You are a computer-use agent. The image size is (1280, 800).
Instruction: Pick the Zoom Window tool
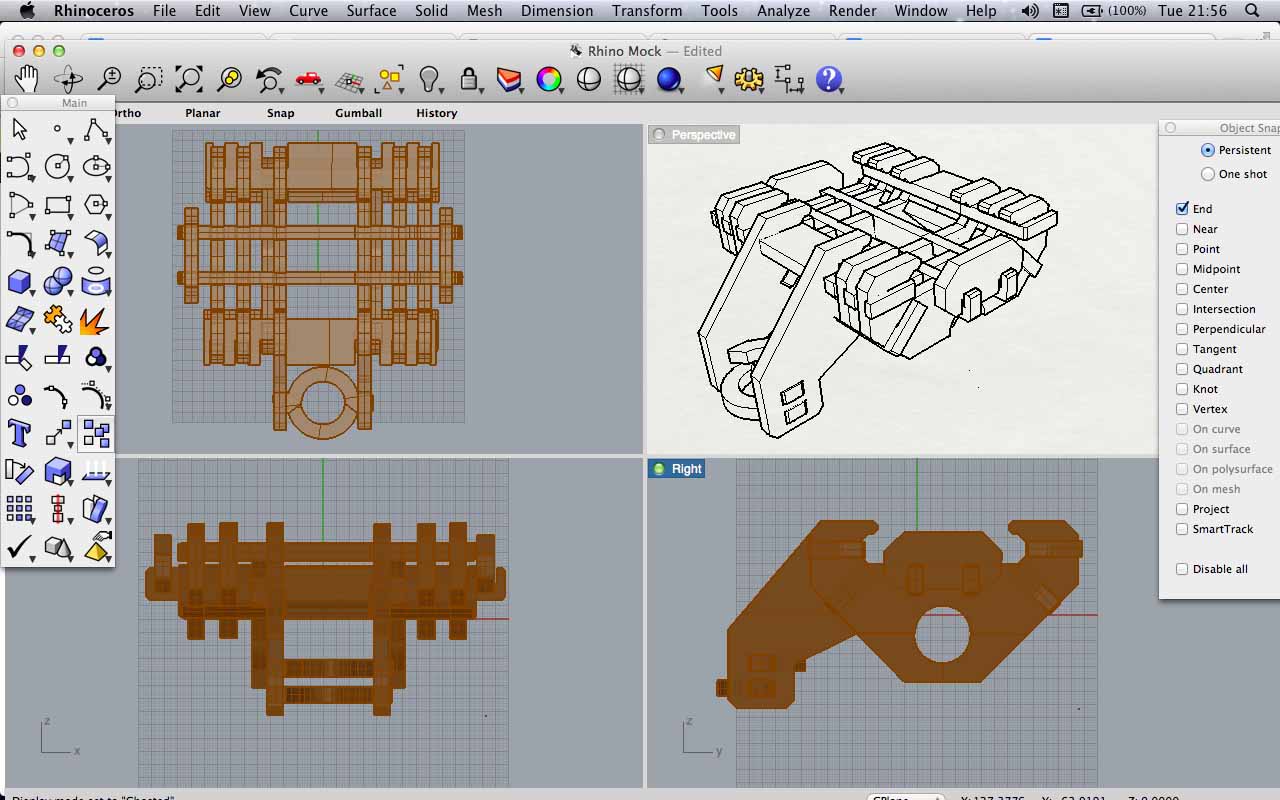(x=148, y=79)
